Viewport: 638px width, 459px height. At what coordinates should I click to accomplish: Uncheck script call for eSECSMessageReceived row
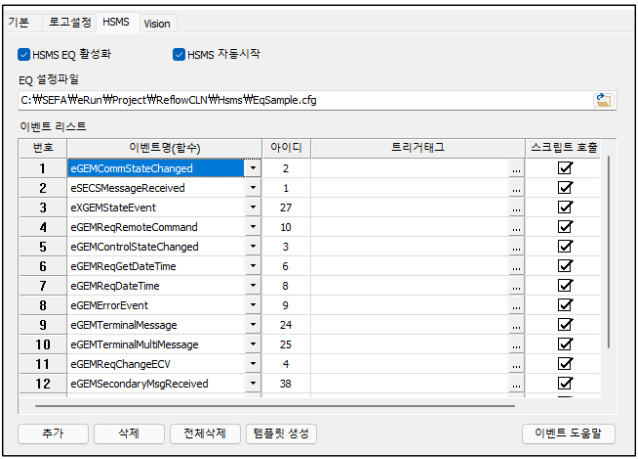click(565, 188)
